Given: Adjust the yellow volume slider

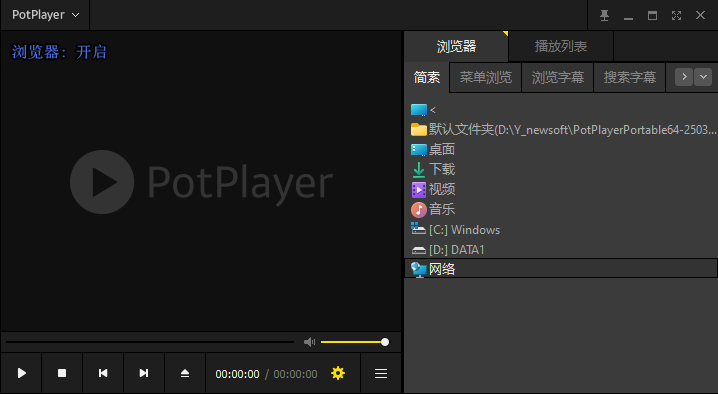Looking at the screenshot, I should [355, 342].
